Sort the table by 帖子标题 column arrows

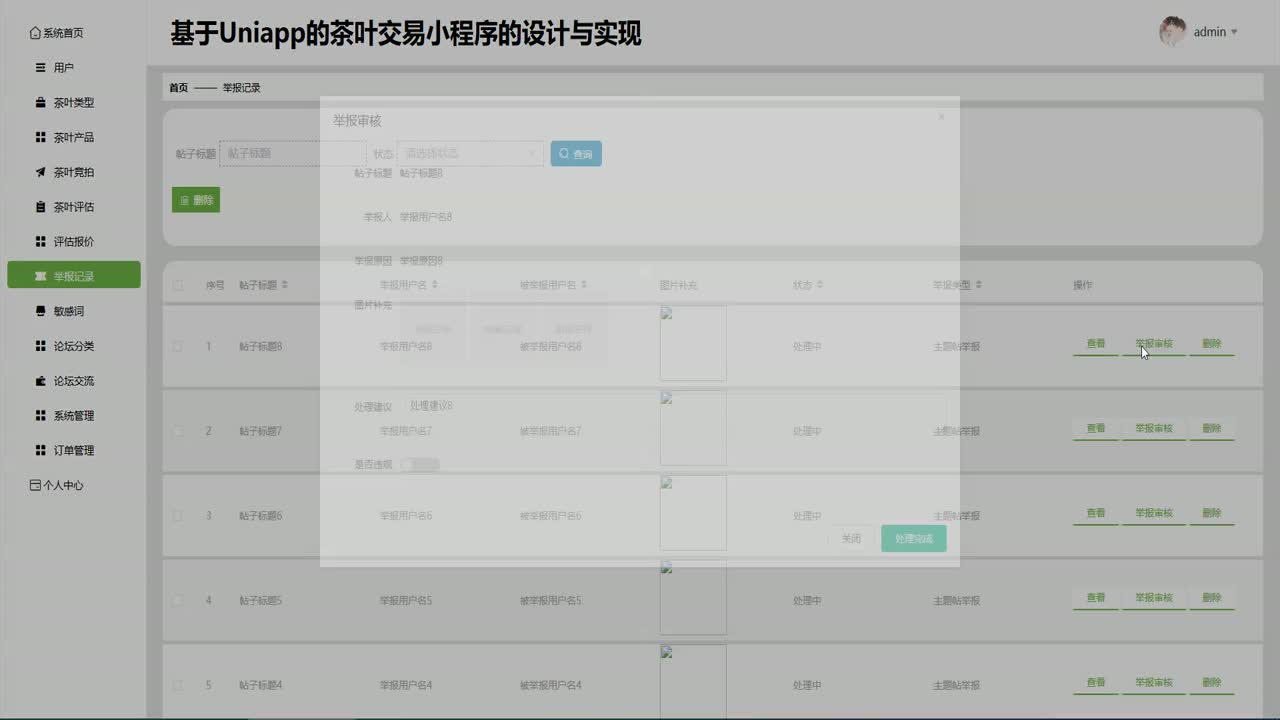click(285, 285)
